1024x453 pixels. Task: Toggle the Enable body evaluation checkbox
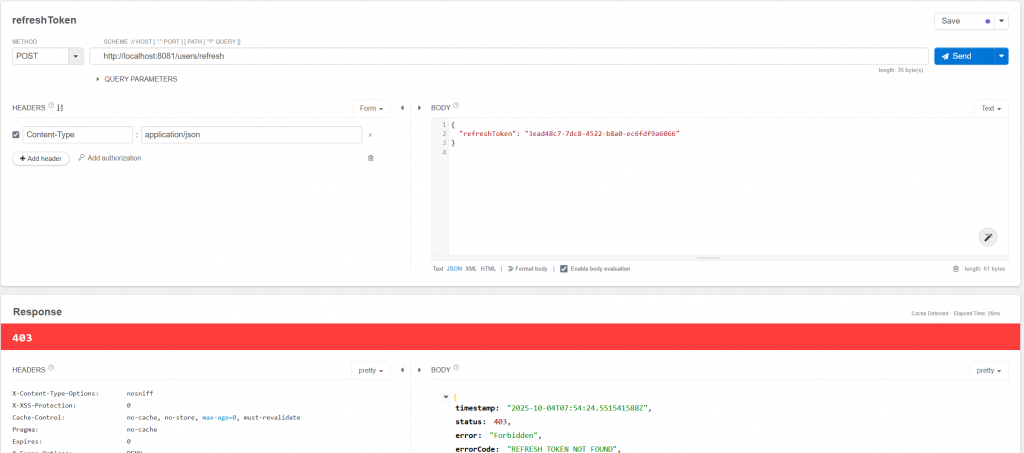tap(564, 269)
